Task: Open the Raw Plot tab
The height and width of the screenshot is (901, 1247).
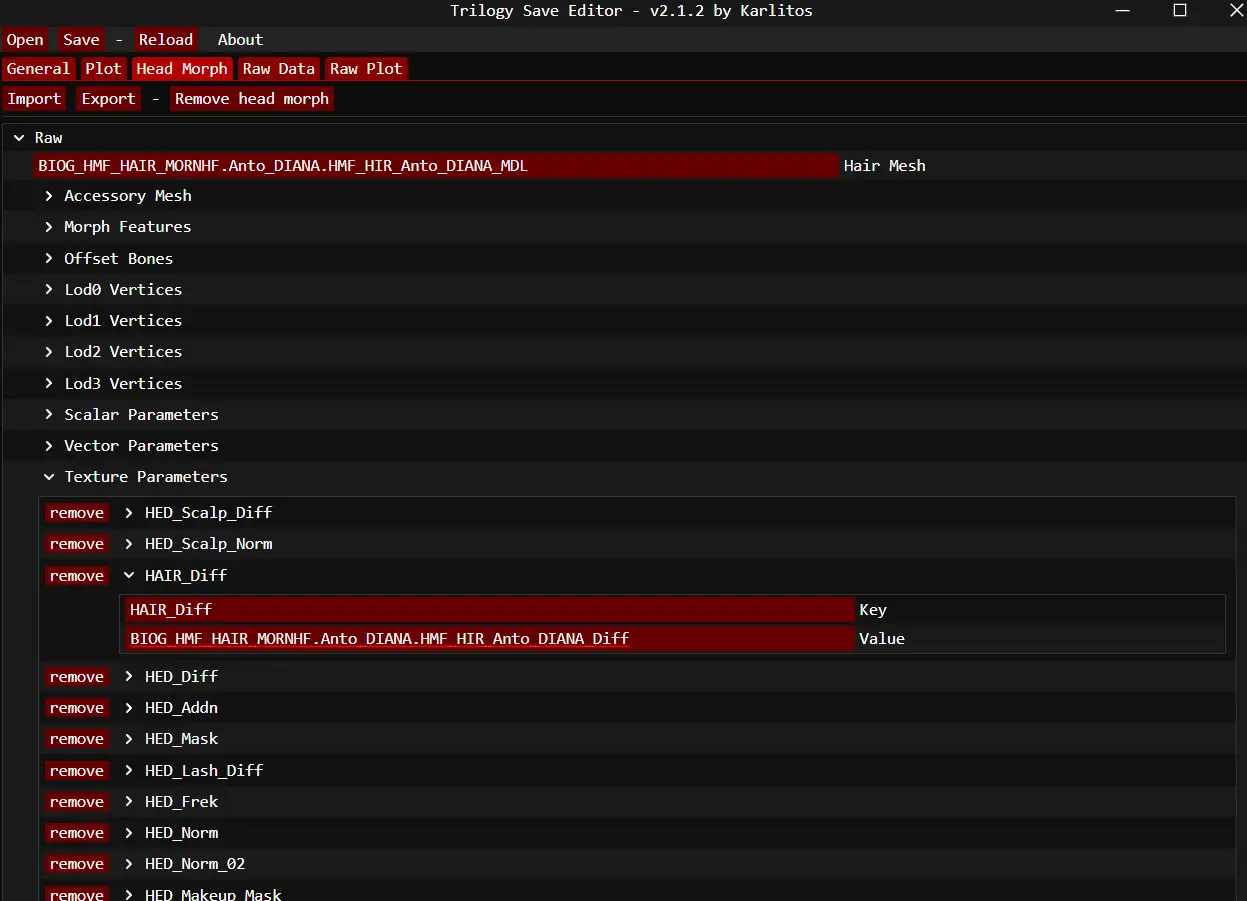Action: click(x=366, y=69)
